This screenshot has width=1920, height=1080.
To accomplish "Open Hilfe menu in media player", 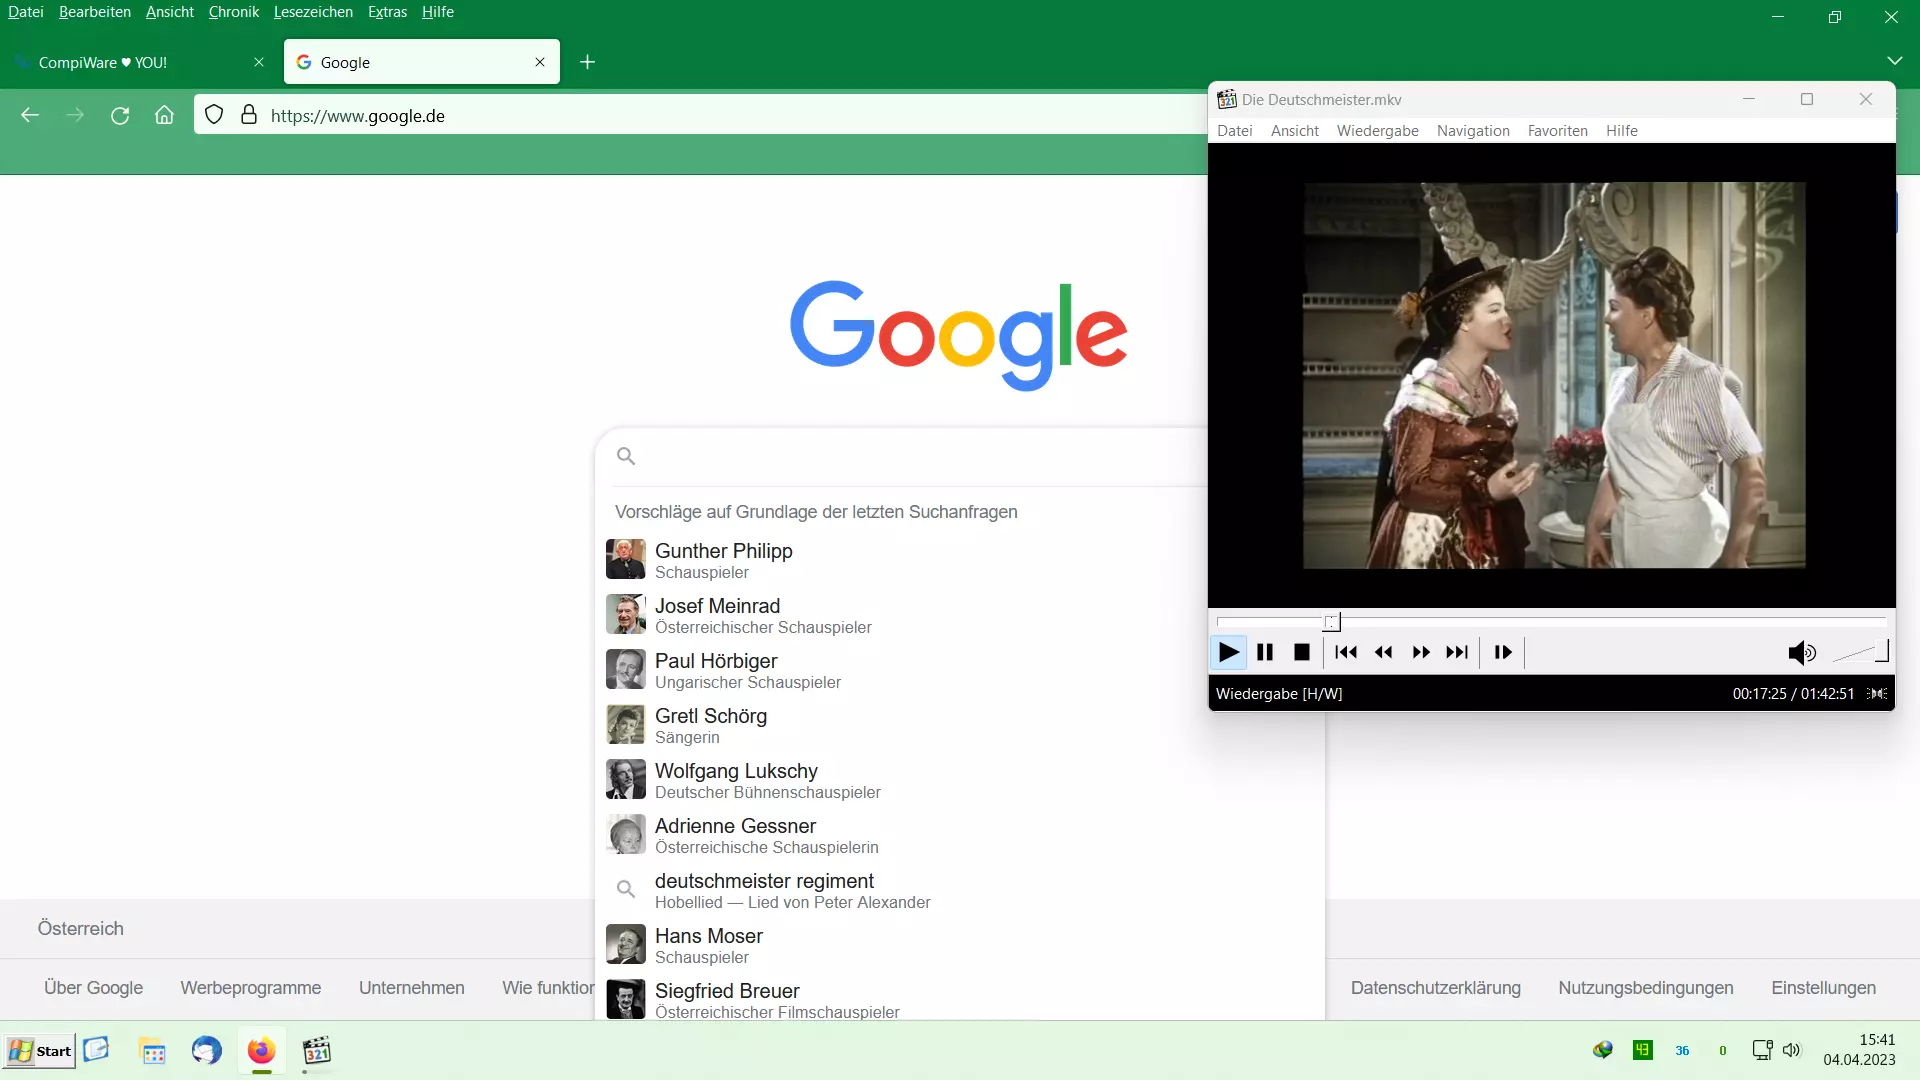I will click(1622, 130).
